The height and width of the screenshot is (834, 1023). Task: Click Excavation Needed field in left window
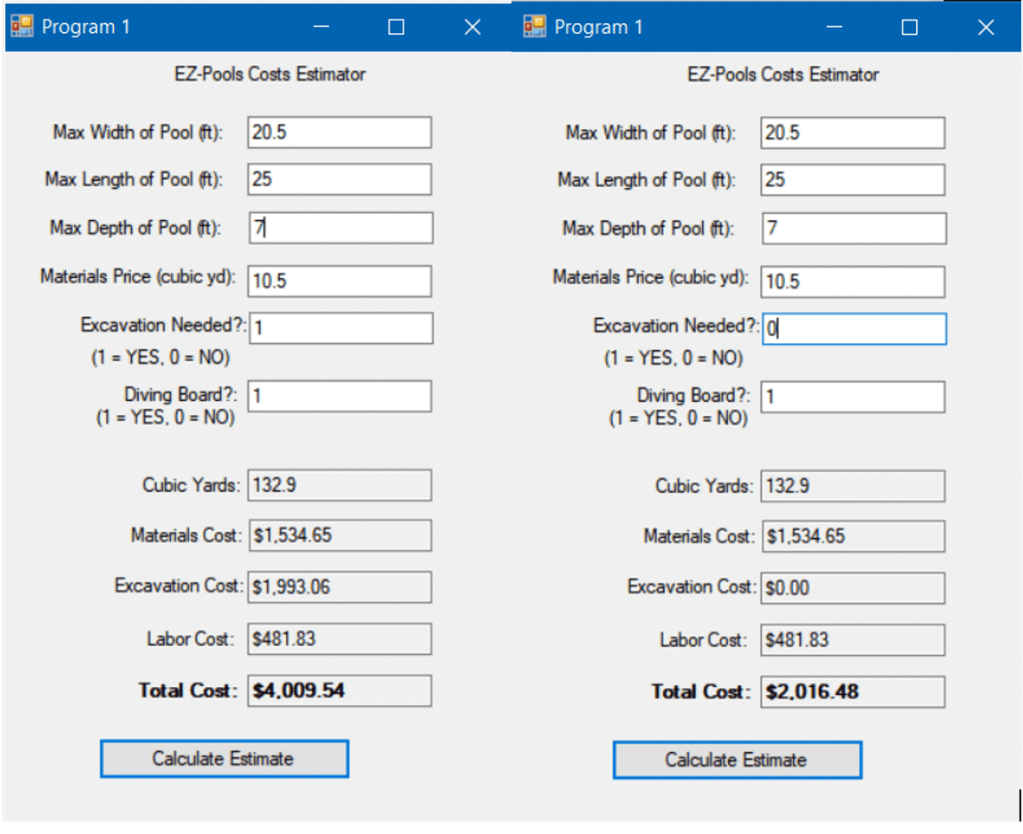[340, 328]
